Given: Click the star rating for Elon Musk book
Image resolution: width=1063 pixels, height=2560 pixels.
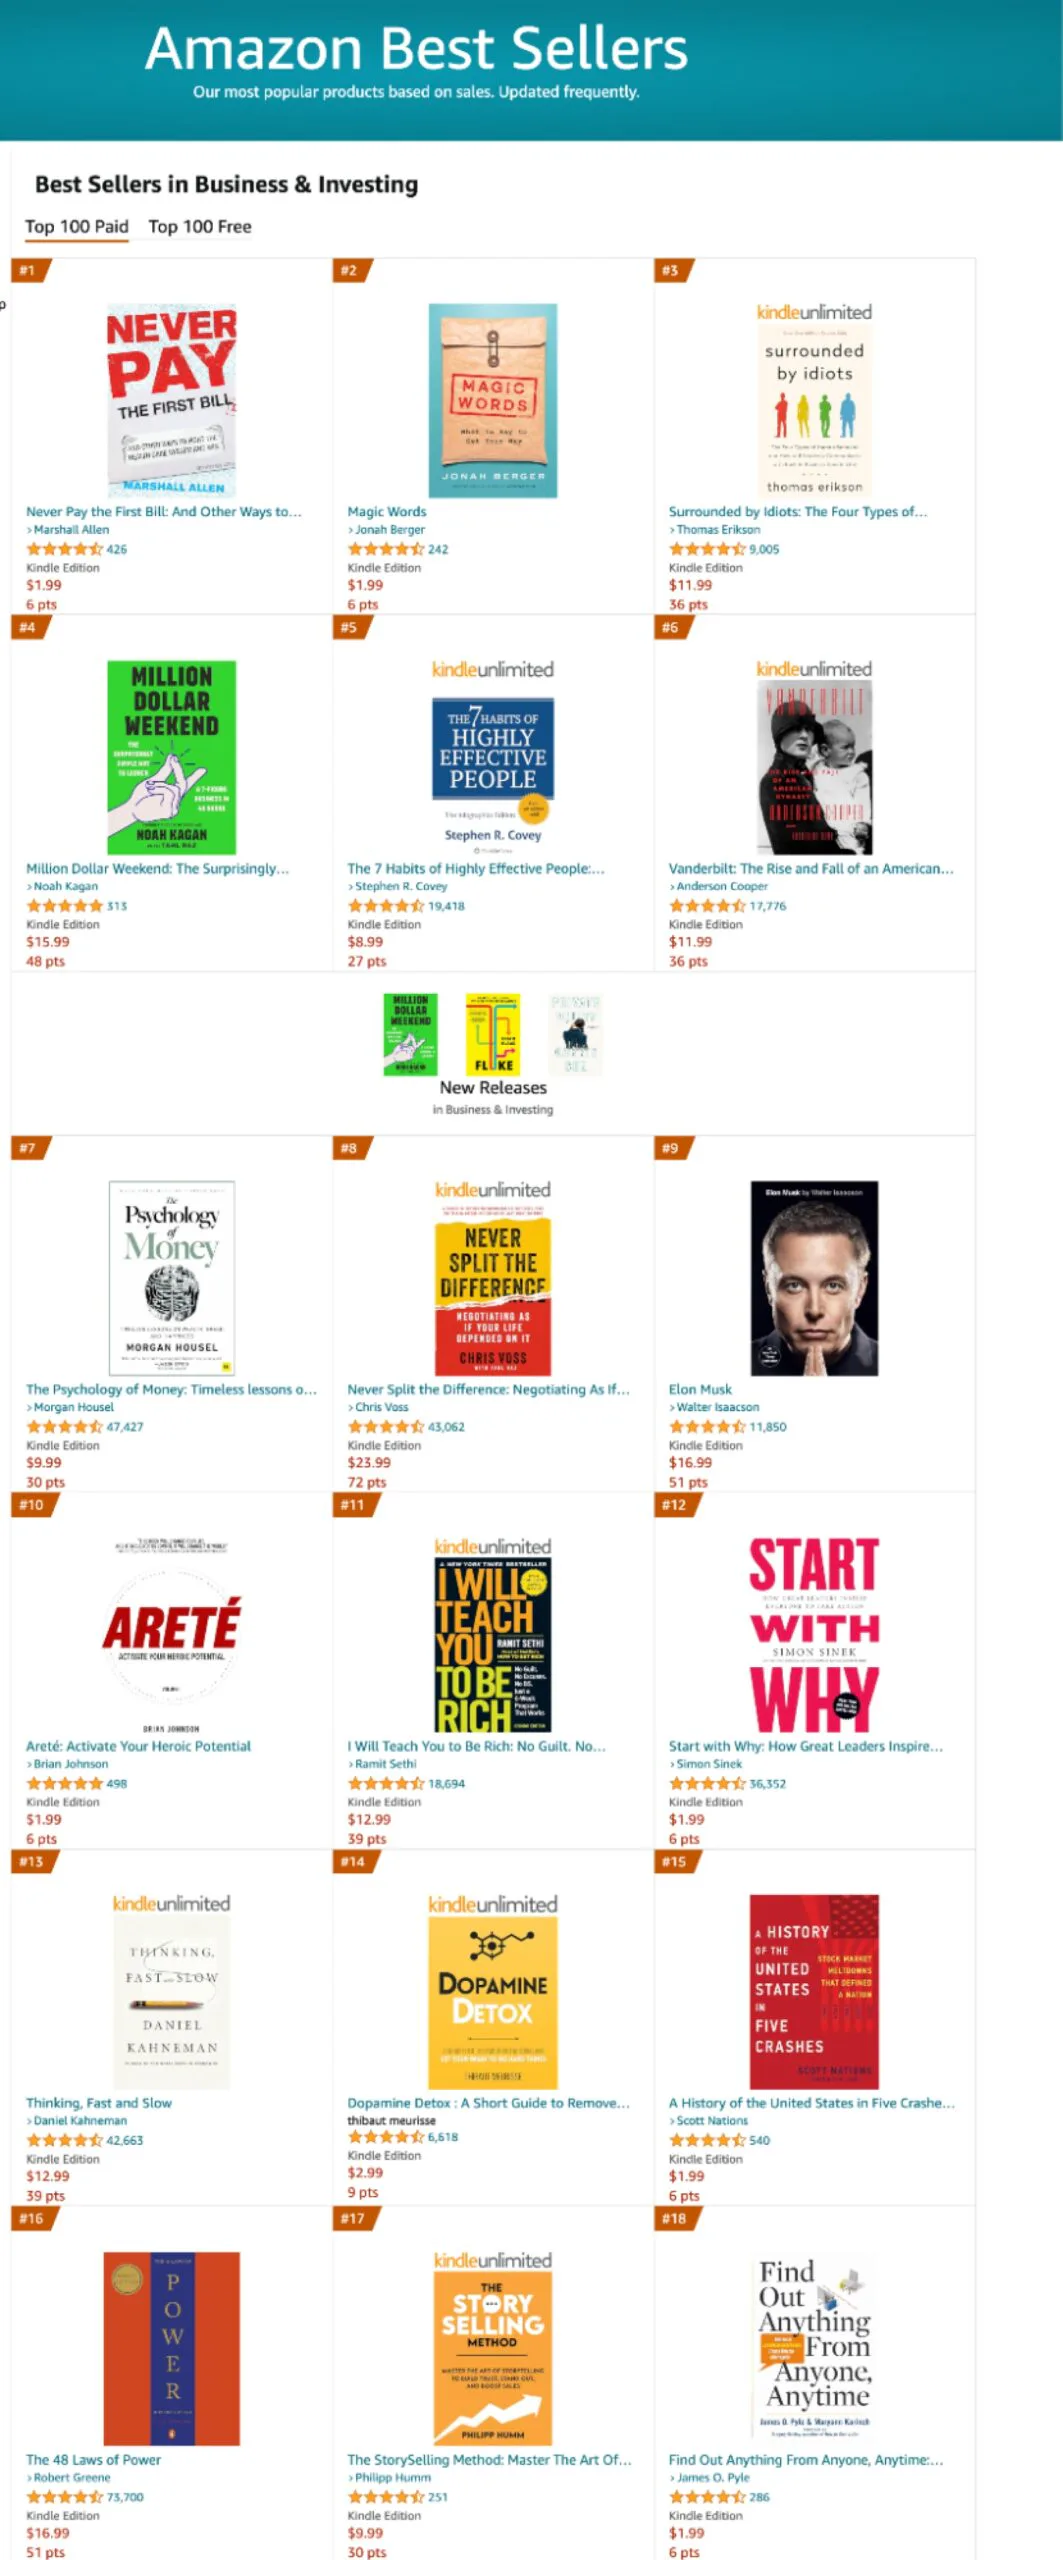Looking at the screenshot, I should click(706, 1427).
